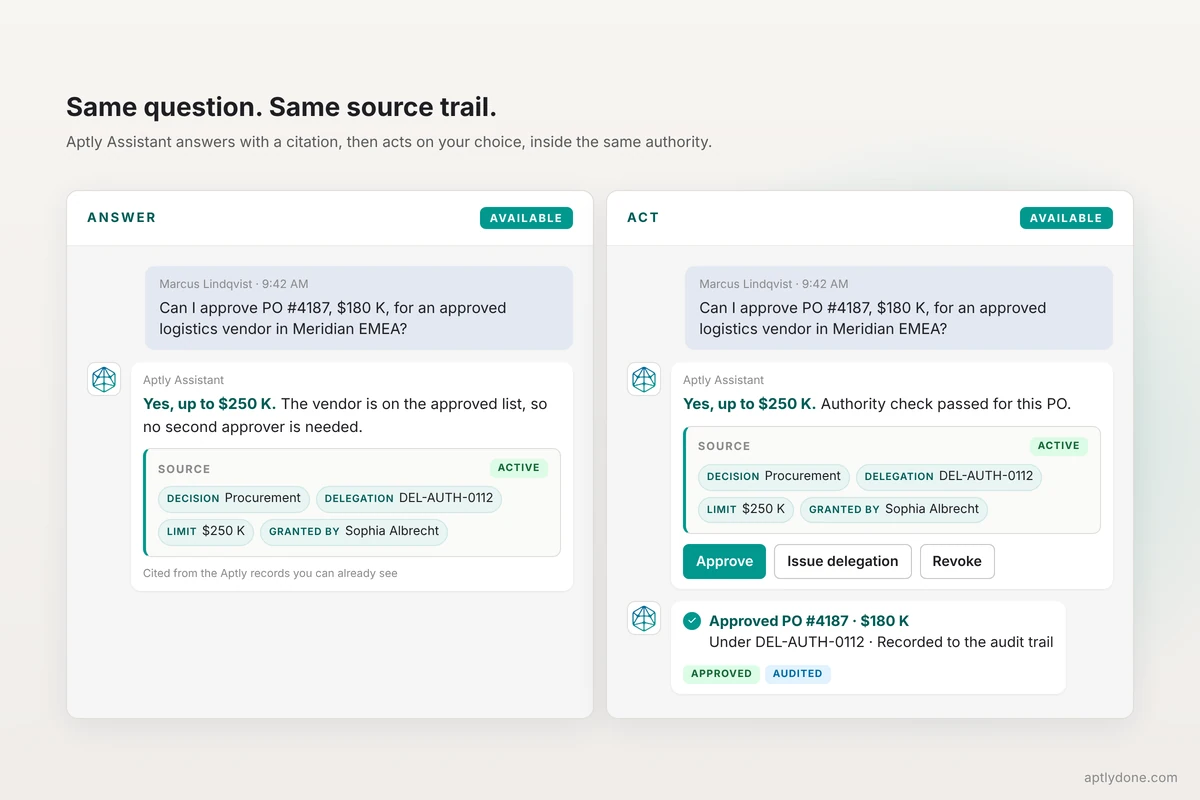The height and width of the screenshot is (800, 1200).
Task: Click the ACTIVE badge in the Answer source card
Action: pyautogui.click(x=519, y=468)
